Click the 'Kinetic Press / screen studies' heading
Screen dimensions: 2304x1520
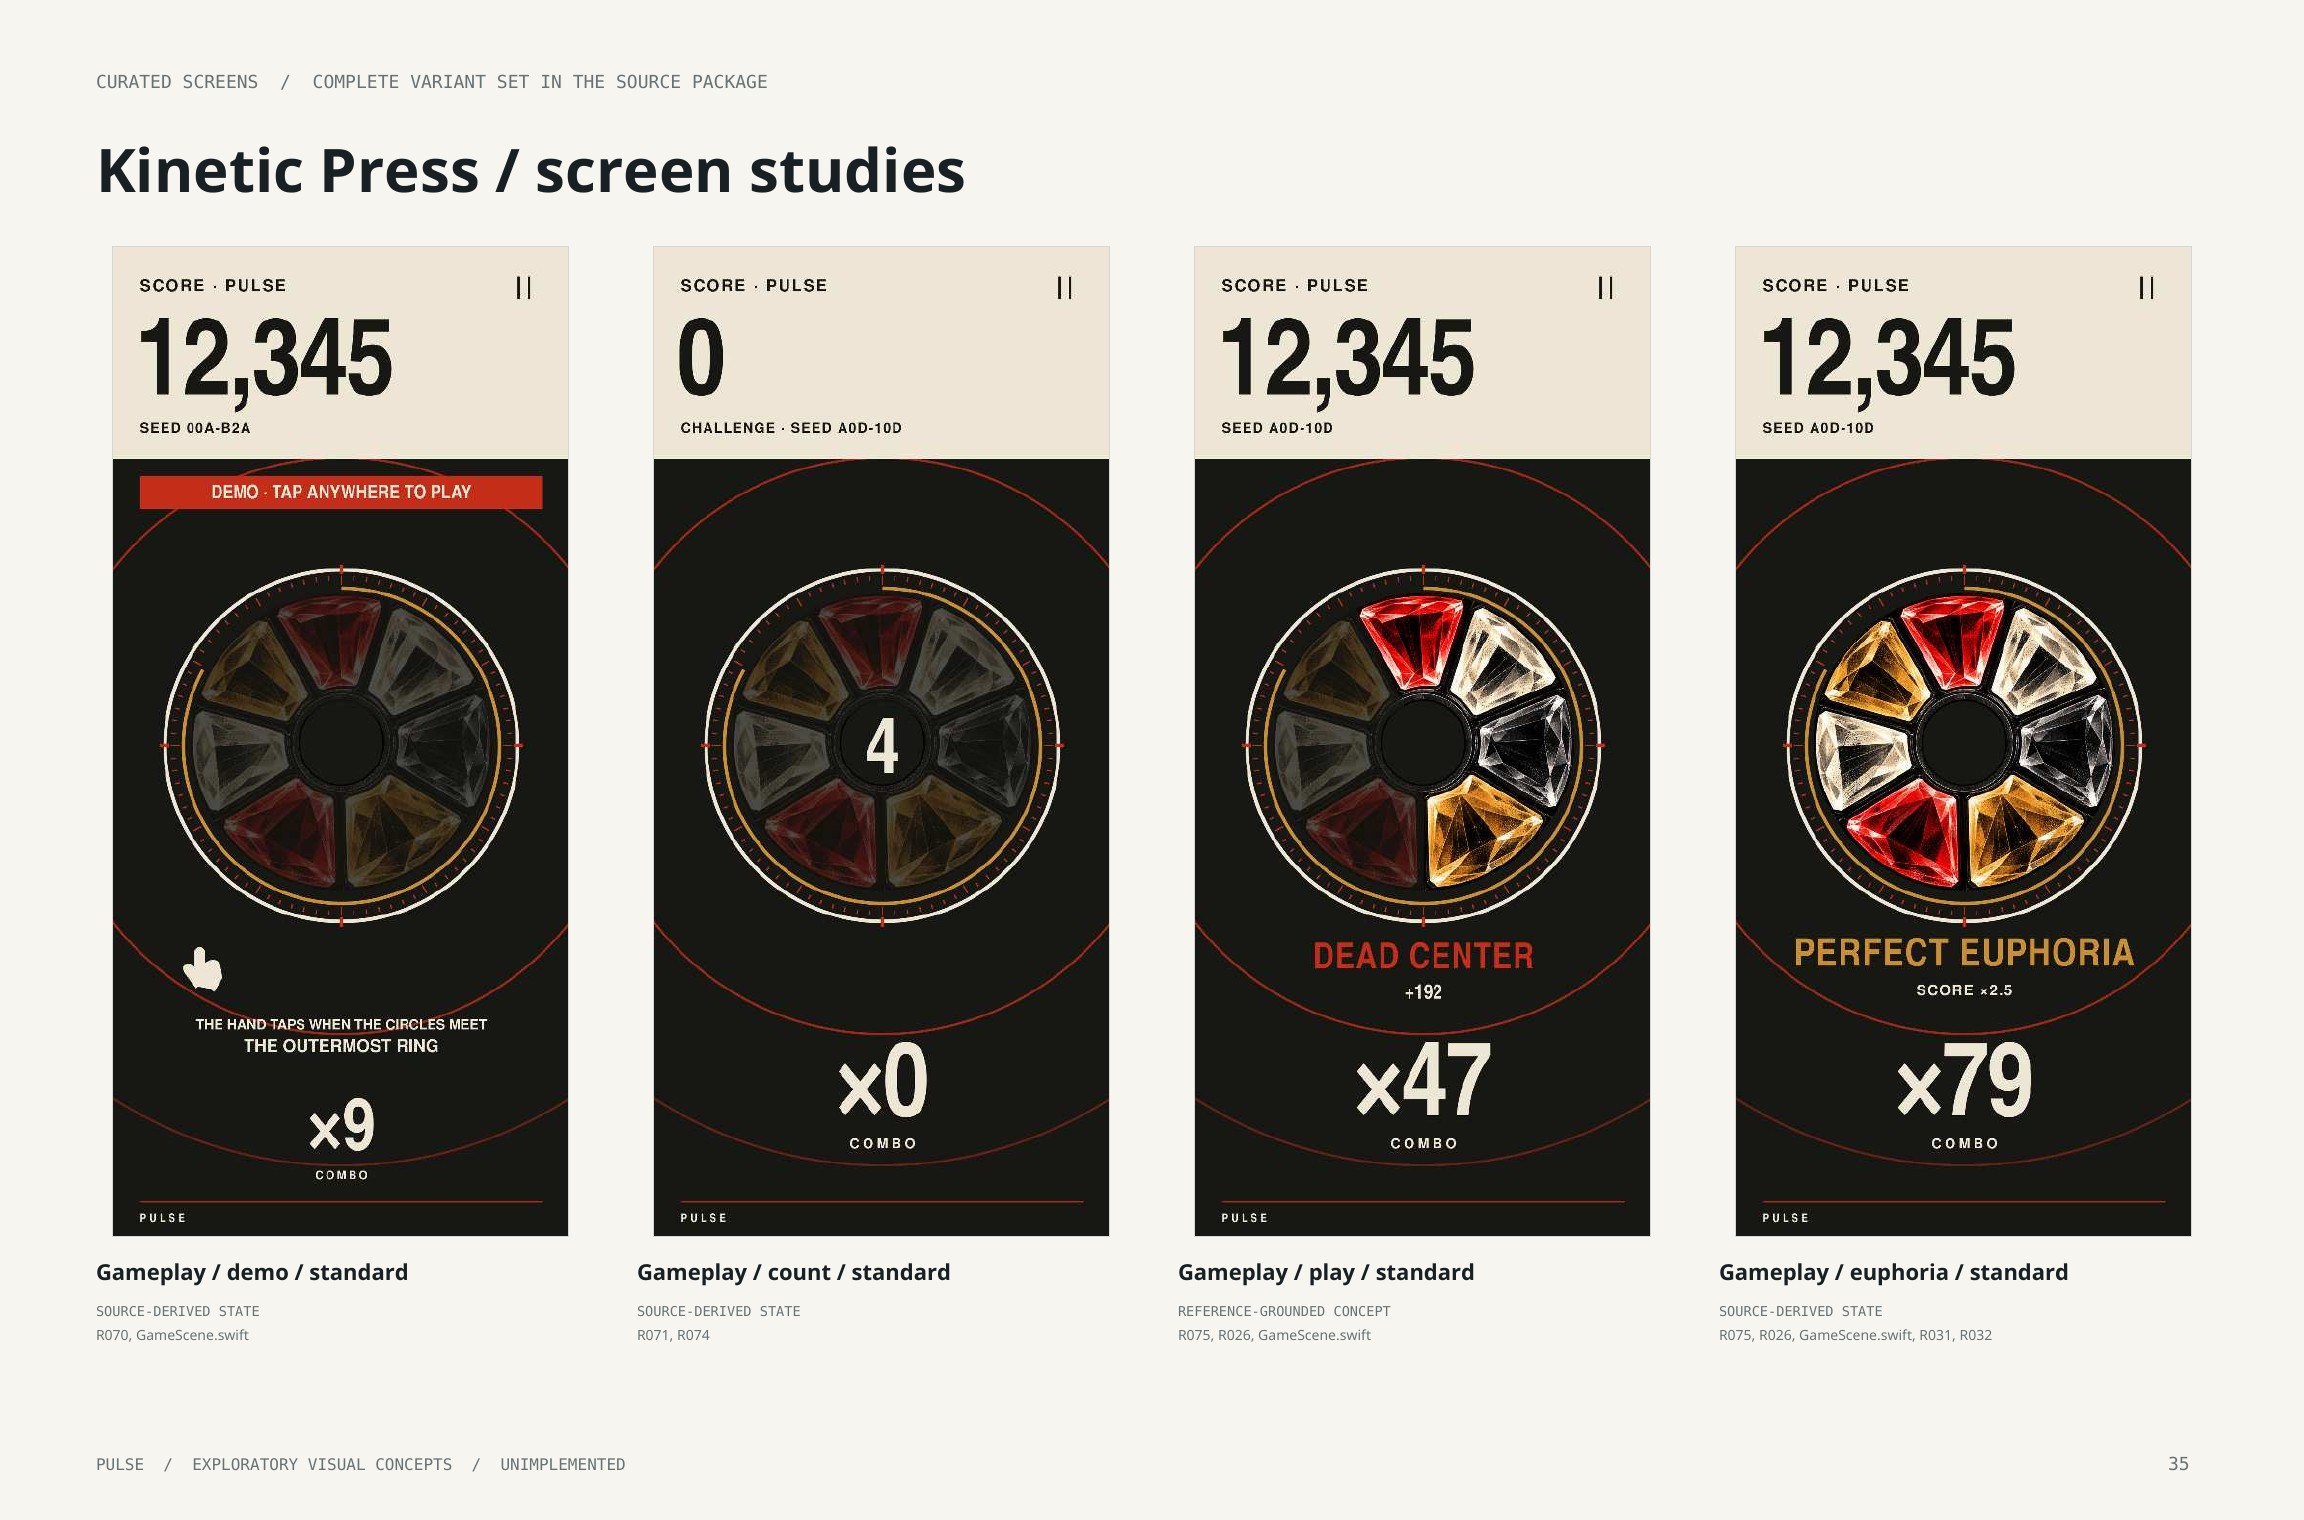531,170
